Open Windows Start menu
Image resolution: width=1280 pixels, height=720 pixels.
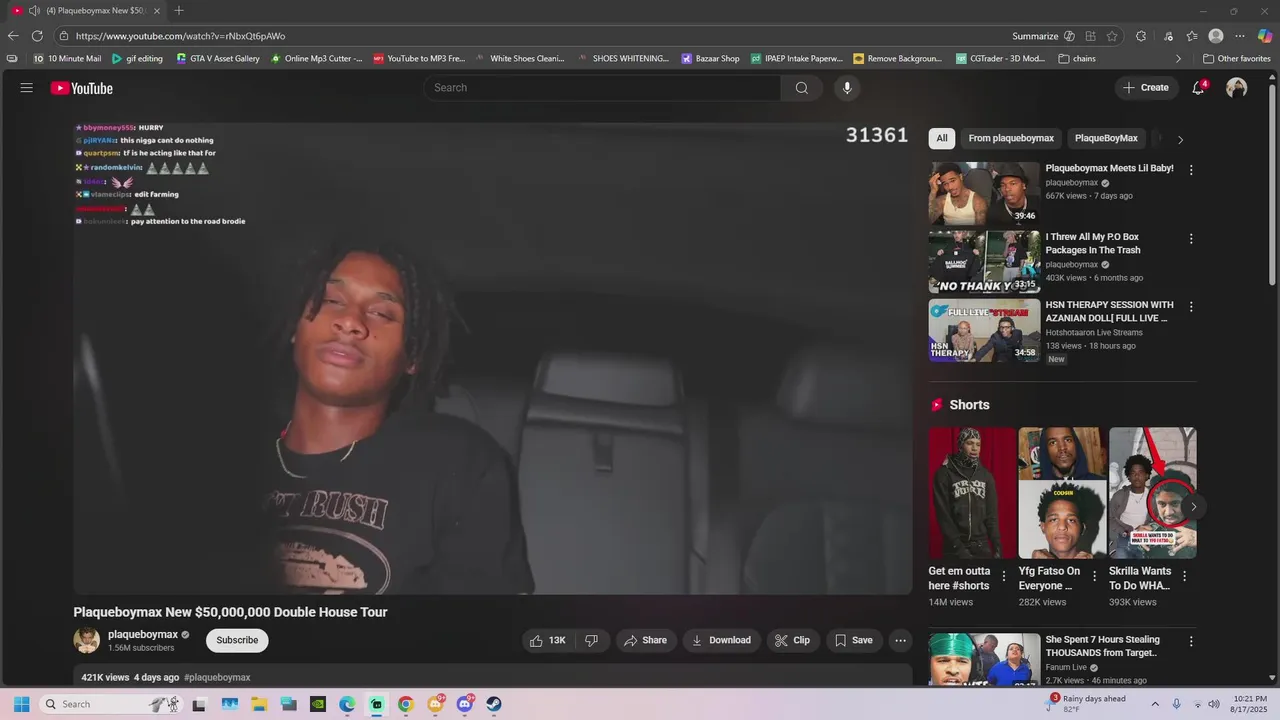coord(21,704)
